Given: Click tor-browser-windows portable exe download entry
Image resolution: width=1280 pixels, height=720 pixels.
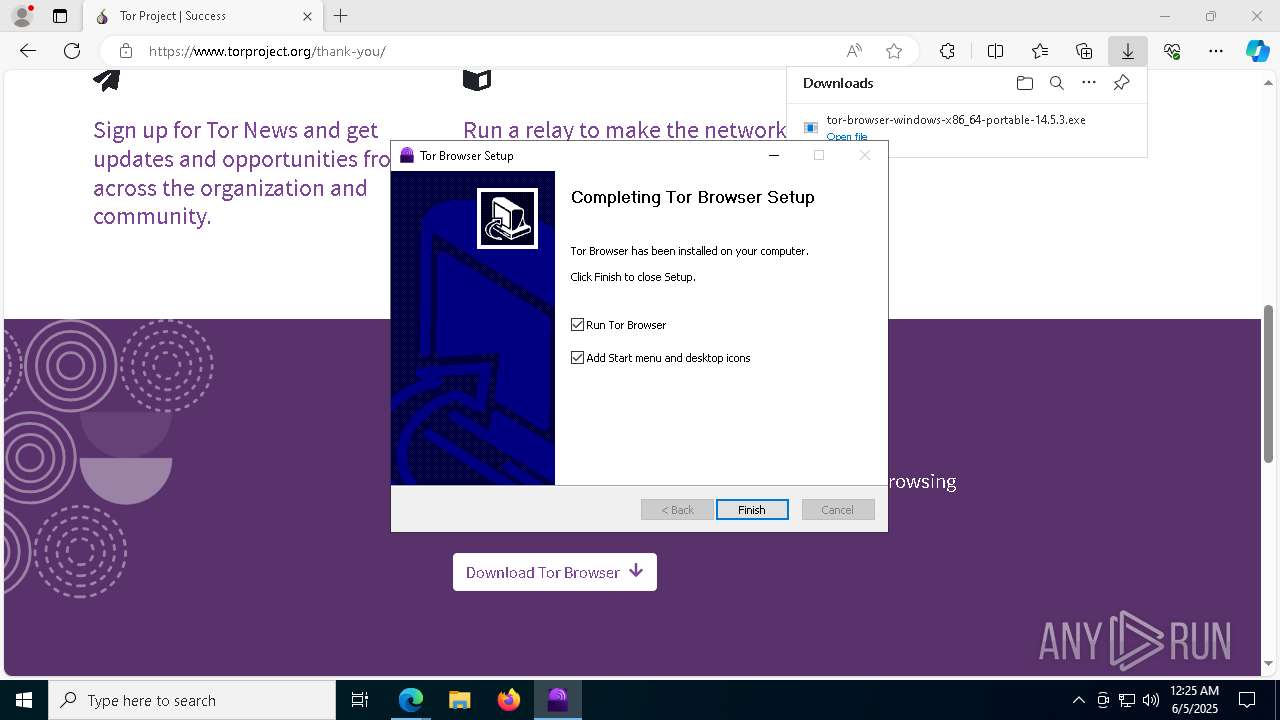Looking at the screenshot, I should coord(956,120).
